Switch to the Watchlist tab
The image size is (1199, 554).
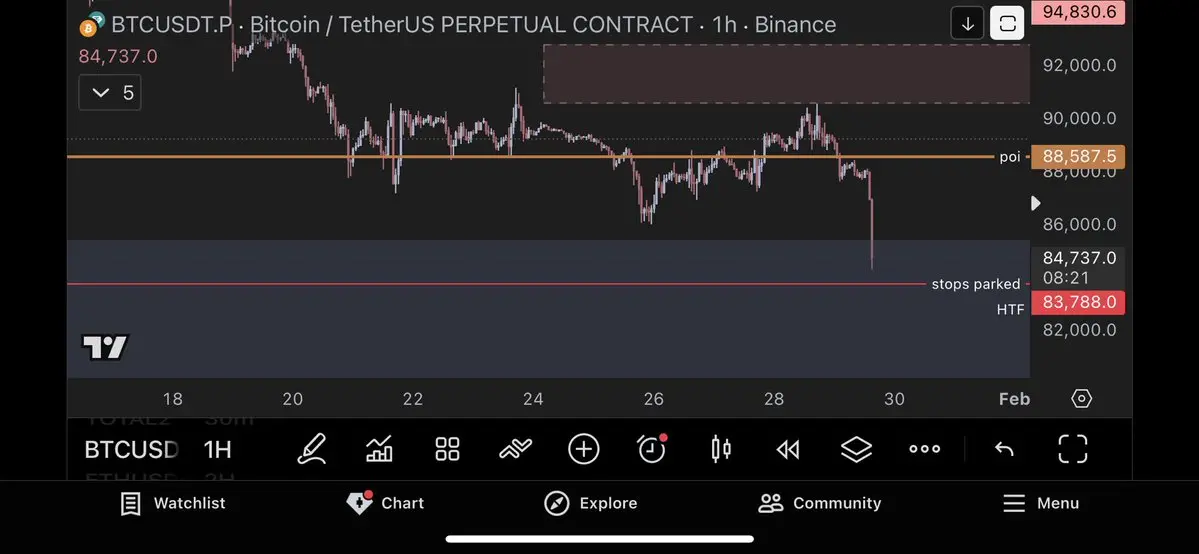point(172,503)
